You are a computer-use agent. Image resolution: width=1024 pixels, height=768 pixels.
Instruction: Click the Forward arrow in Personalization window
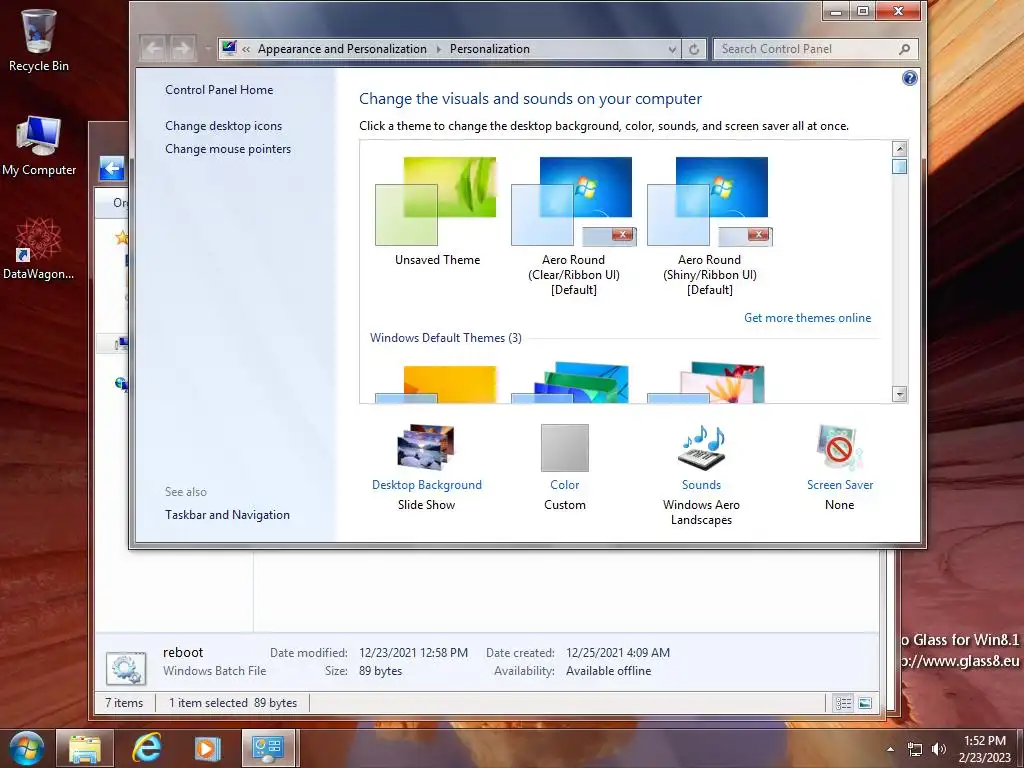coord(182,48)
